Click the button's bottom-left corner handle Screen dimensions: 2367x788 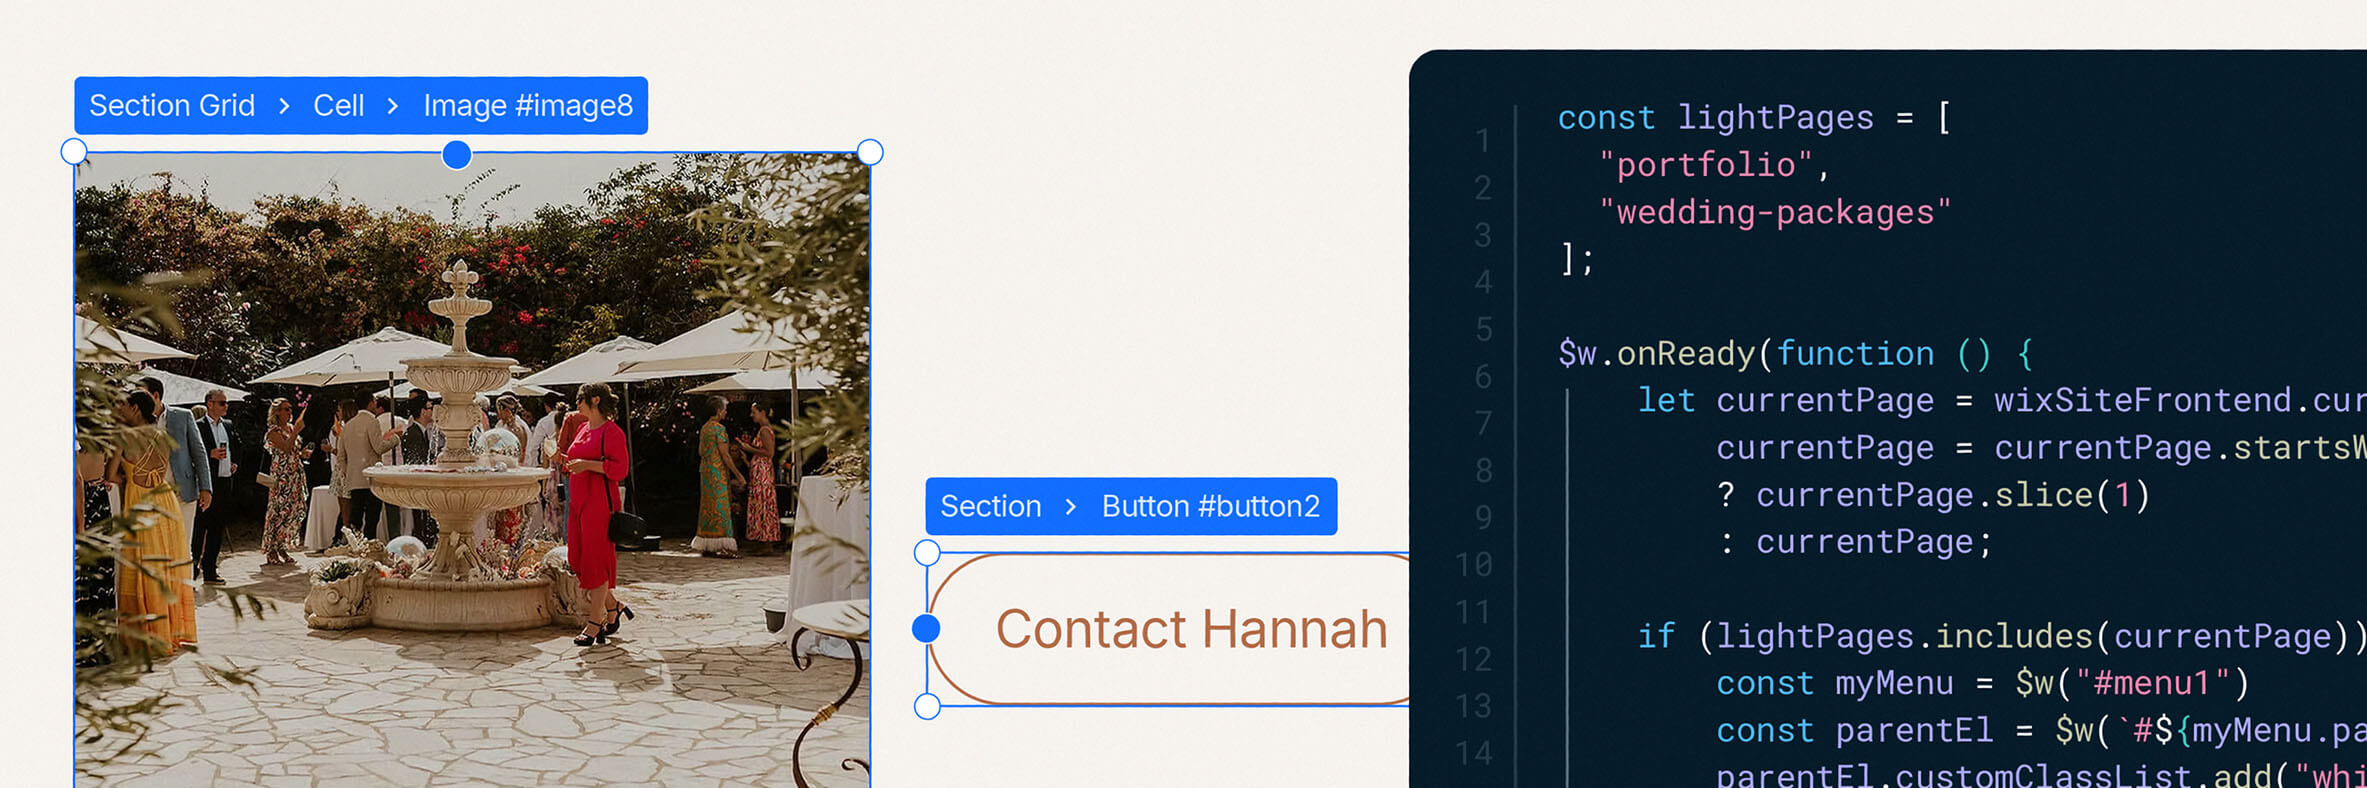[x=927, y=706]
